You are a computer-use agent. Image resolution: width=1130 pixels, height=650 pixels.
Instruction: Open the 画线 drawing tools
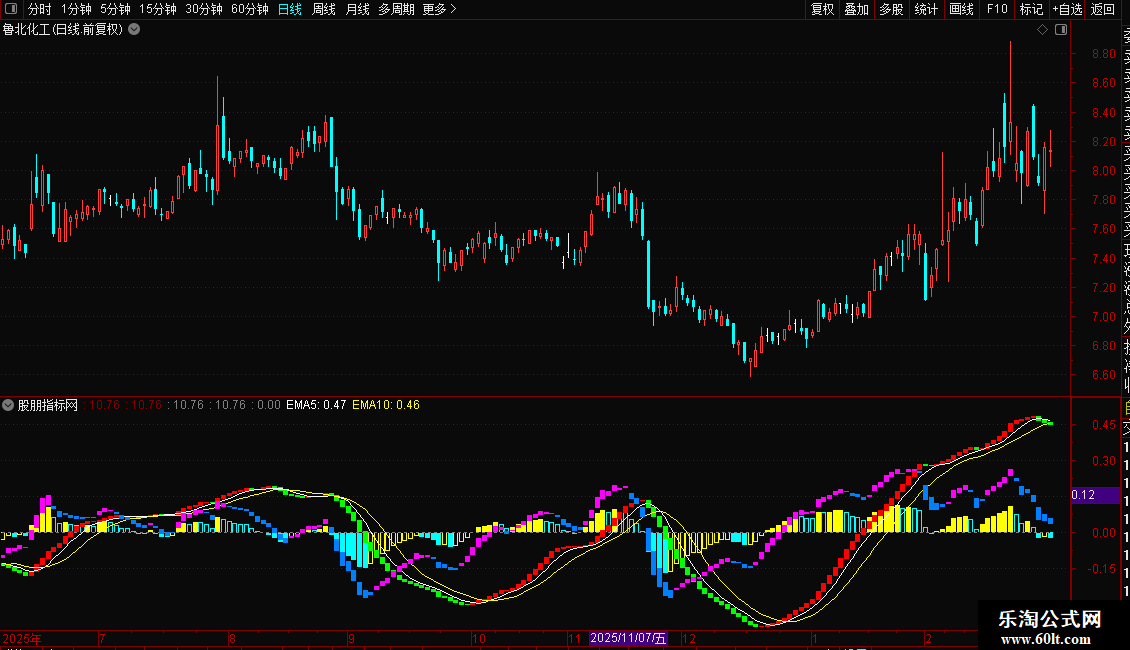pos(961,9)
